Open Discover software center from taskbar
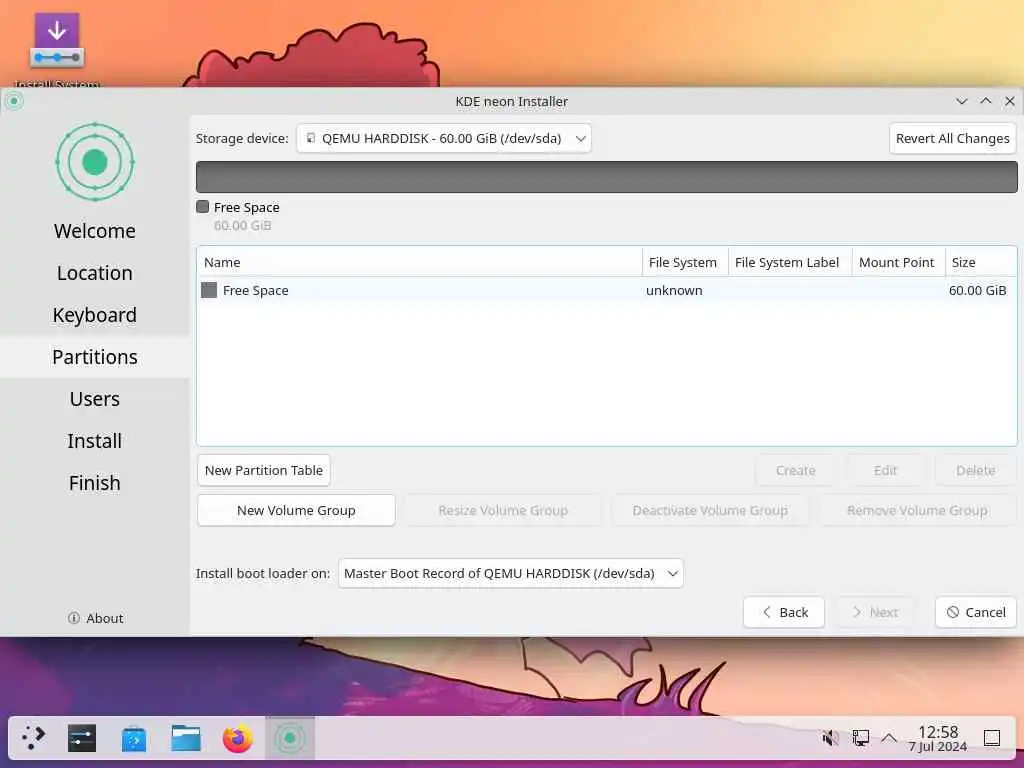 (134, 738)
